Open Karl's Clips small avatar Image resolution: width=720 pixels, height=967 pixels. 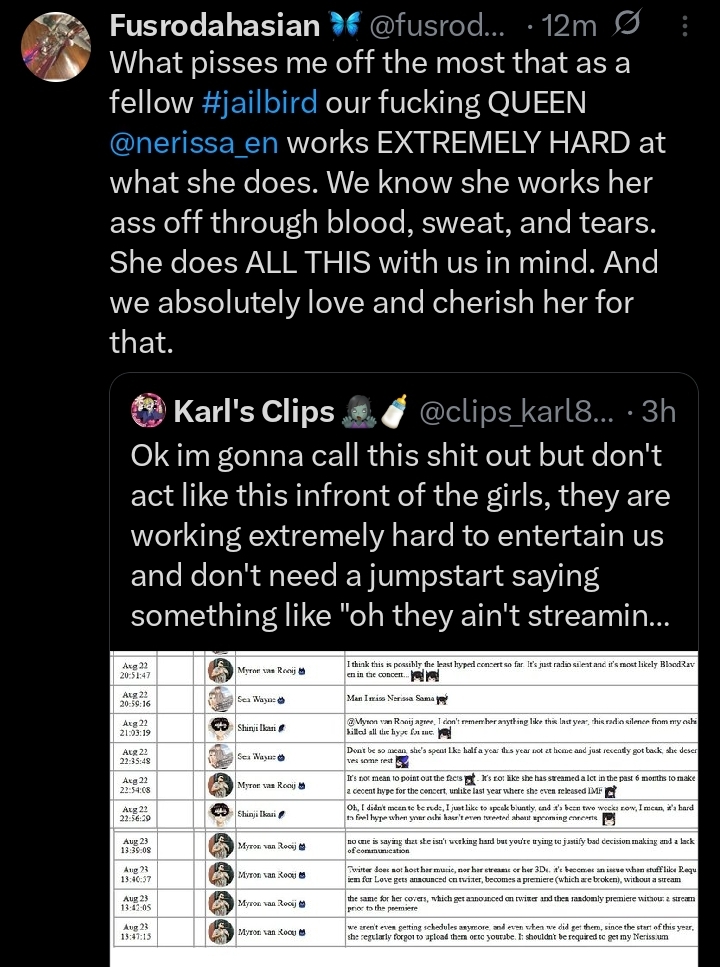149,411
